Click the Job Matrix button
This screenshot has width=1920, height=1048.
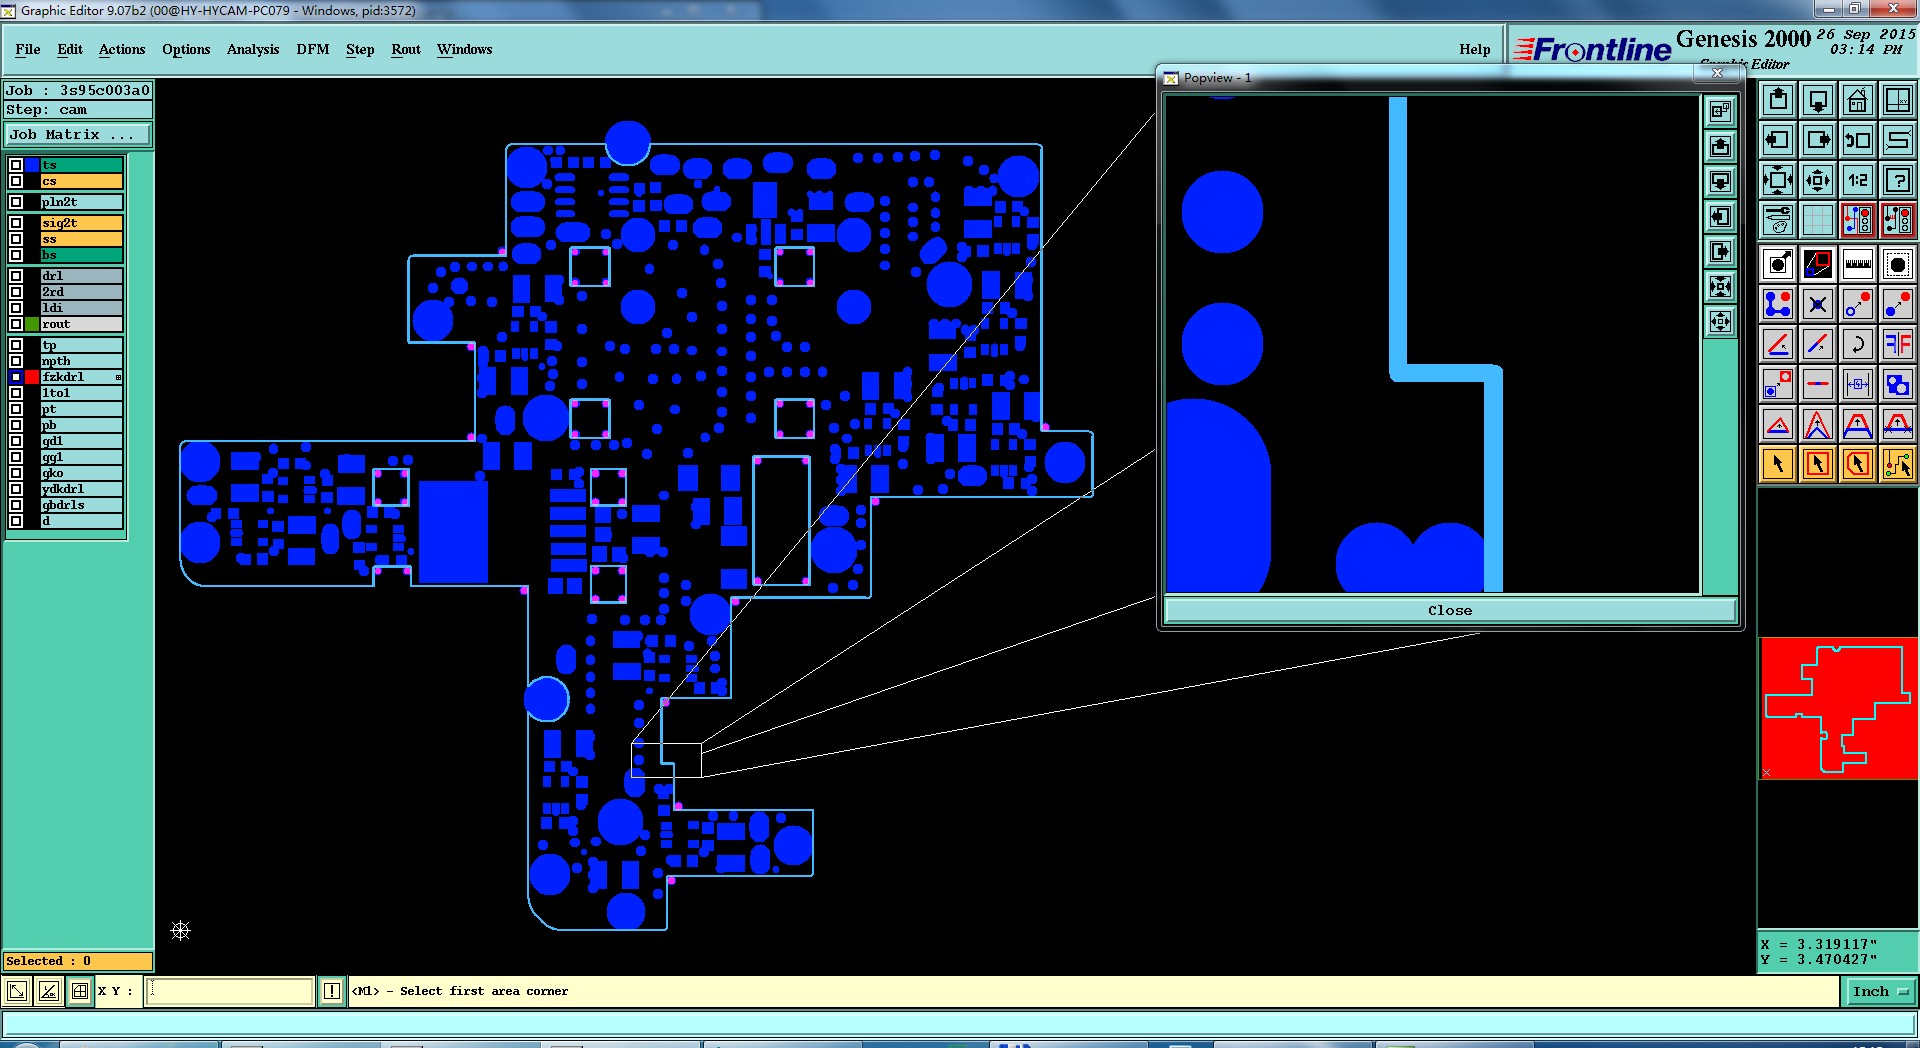(x=78, y=134)
